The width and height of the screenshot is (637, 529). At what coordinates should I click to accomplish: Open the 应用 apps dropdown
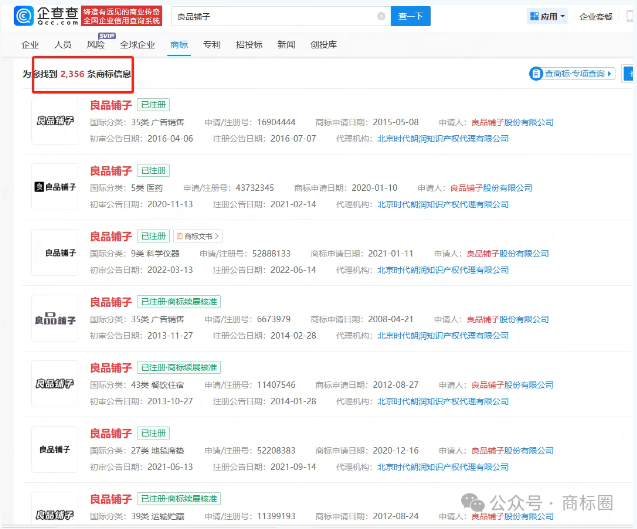click(x=546, y=16)
